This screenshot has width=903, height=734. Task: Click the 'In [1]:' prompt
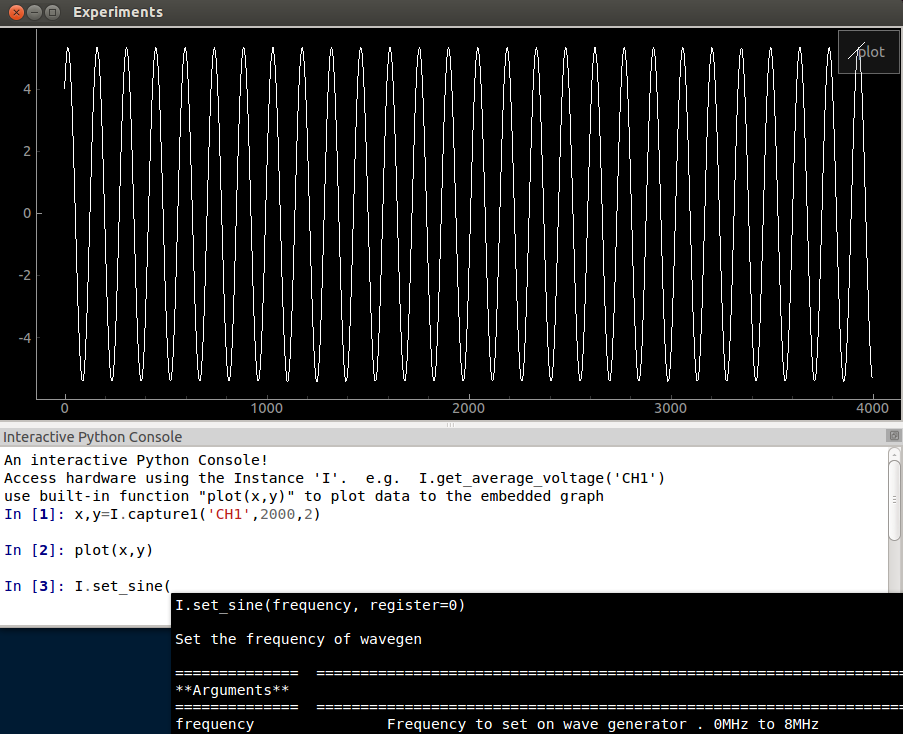coord(34,514)
